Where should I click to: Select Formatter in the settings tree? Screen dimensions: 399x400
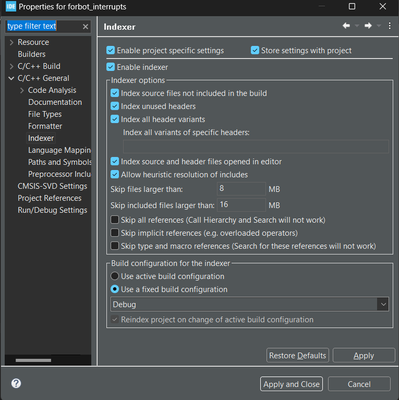(45, 126)
